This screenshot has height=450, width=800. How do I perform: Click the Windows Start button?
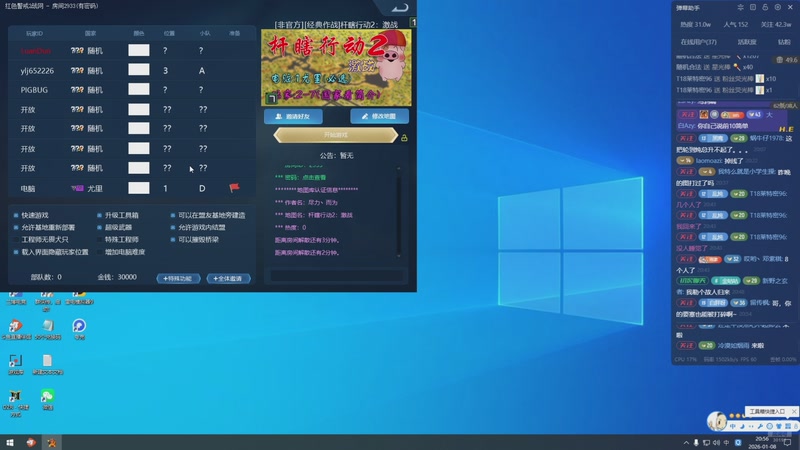[10, 443]
